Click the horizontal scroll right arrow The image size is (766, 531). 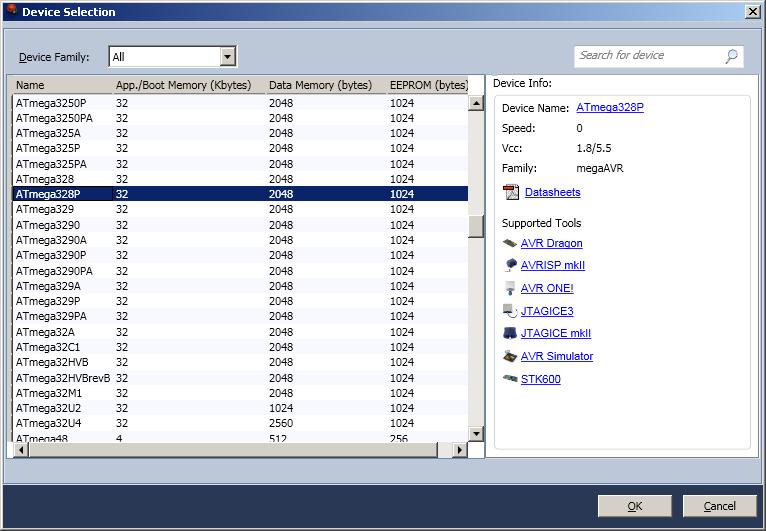pyautogui.click(x=459, y=450)
